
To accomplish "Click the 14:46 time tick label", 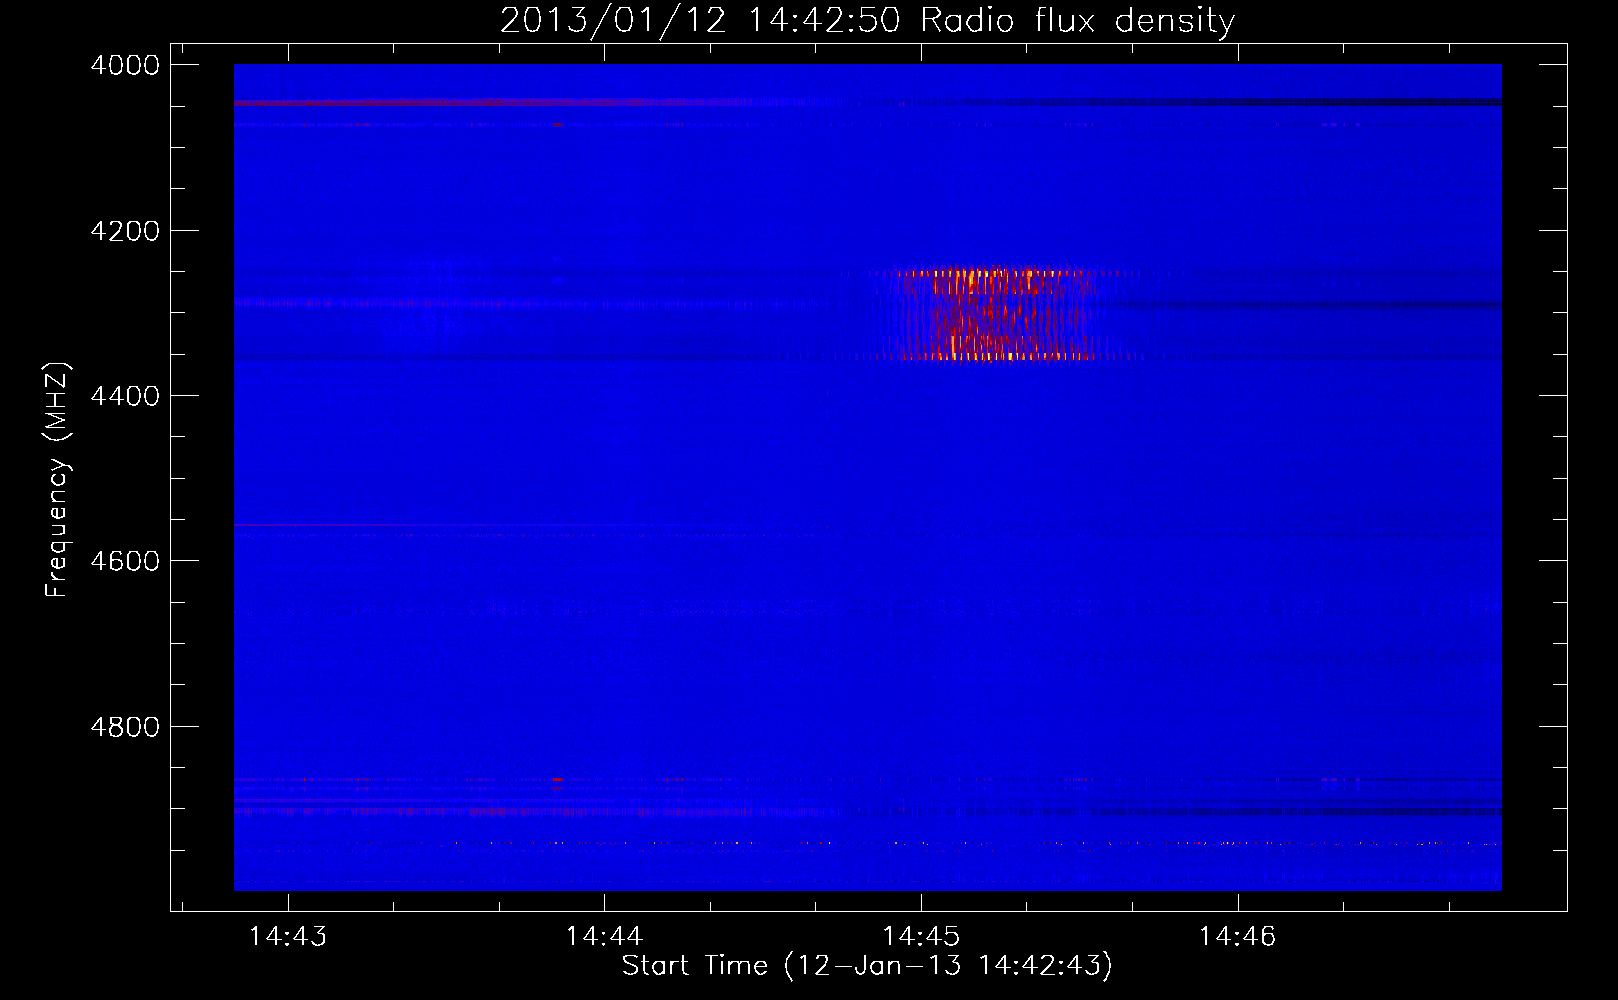I will click(1238, 936).
